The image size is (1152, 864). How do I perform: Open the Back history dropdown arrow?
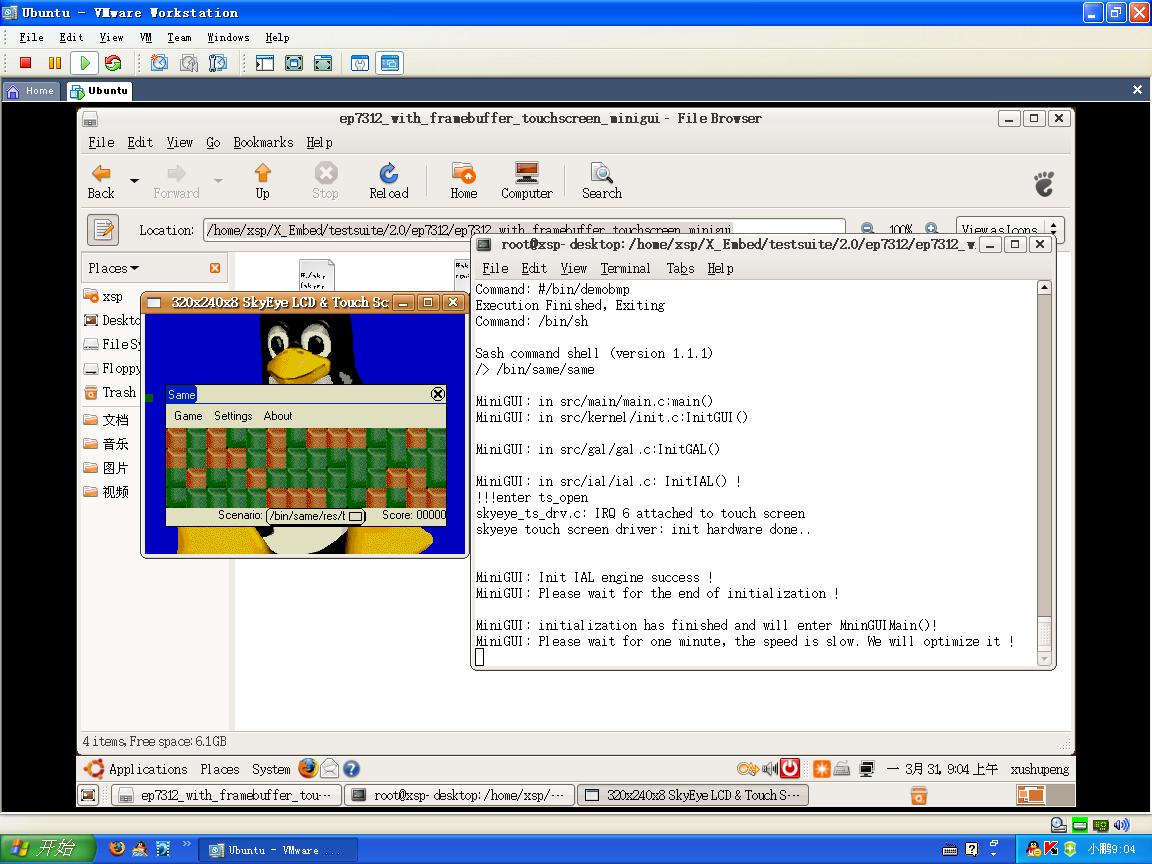pos(134,180)
